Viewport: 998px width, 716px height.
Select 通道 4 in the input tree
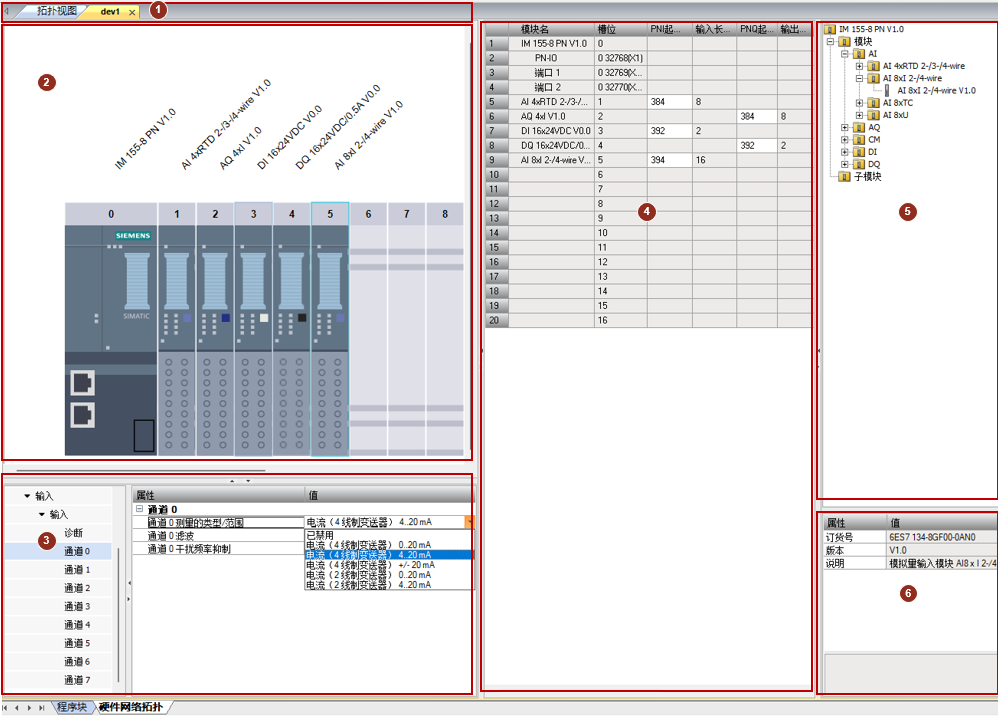[x=77, y=625]
